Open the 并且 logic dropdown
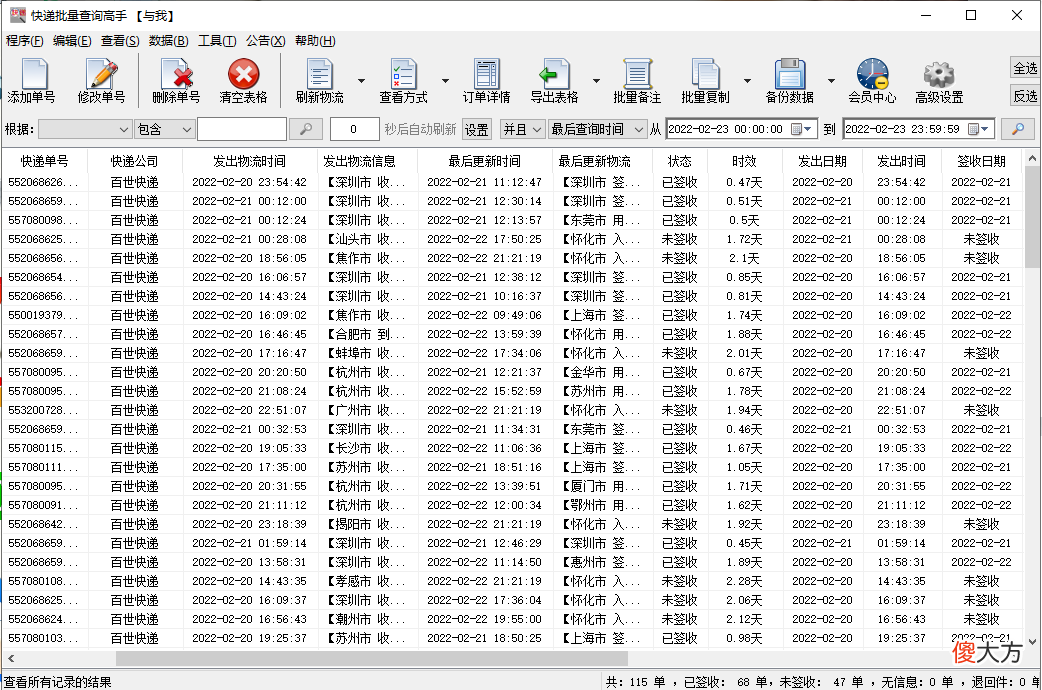 [x=523, y=129]
